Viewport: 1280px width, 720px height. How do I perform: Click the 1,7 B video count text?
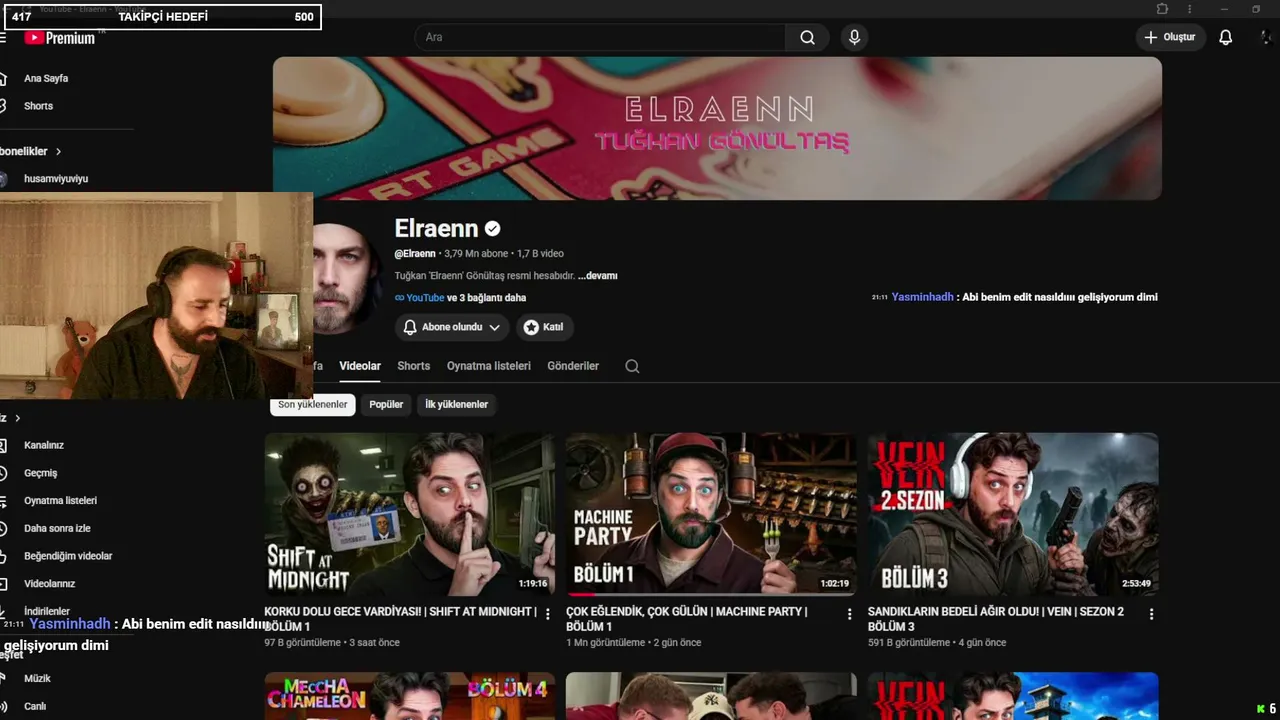[x=540, y=254]
